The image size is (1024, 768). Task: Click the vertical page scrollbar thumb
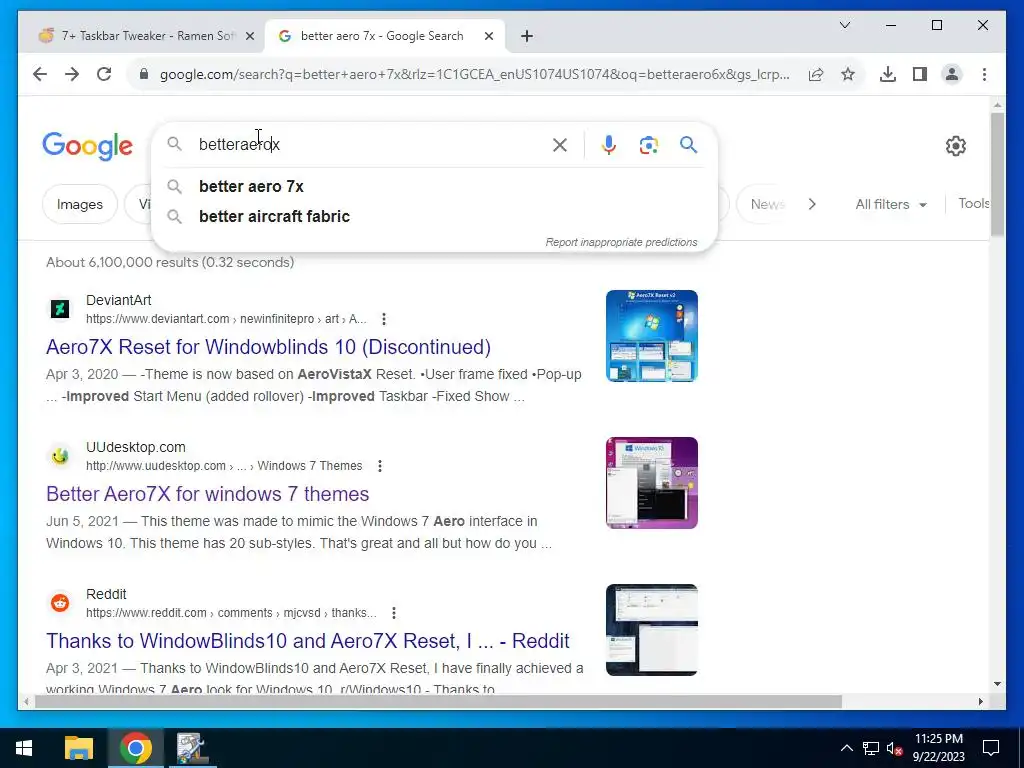pos(997,174)
